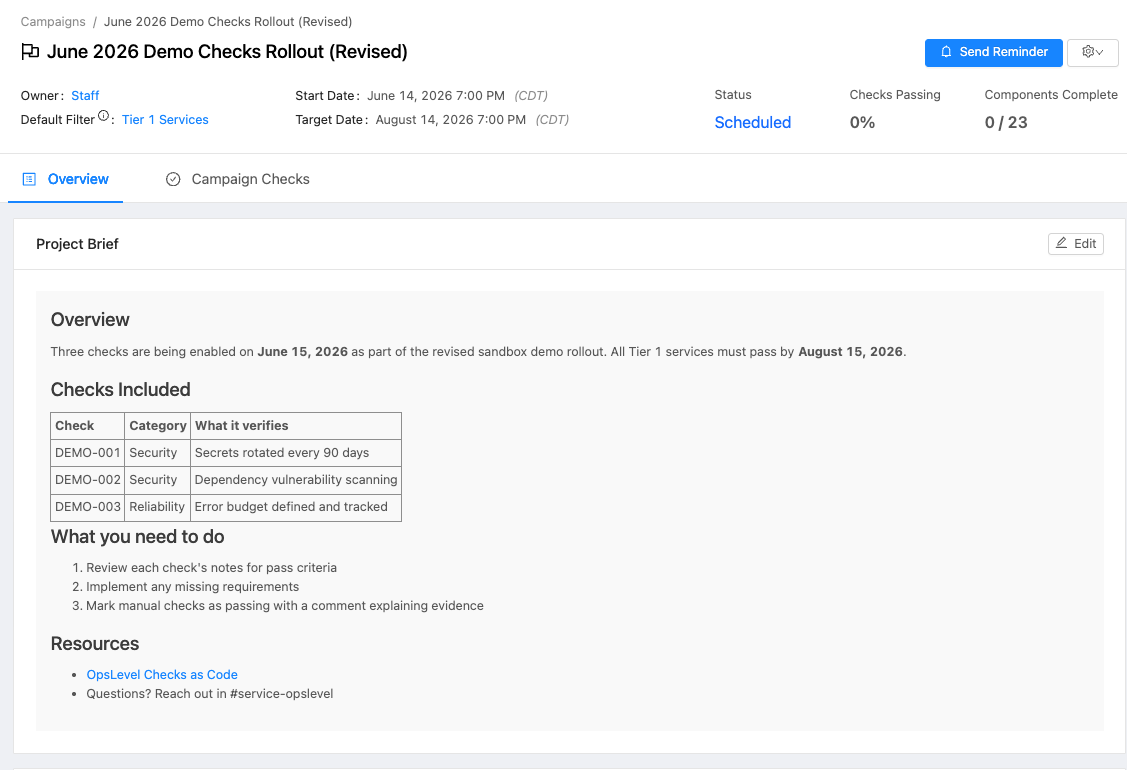Edit the Project Brief
This screenshot has height=770, width=1127.
pyautogui.click(x=1076, y=243)
